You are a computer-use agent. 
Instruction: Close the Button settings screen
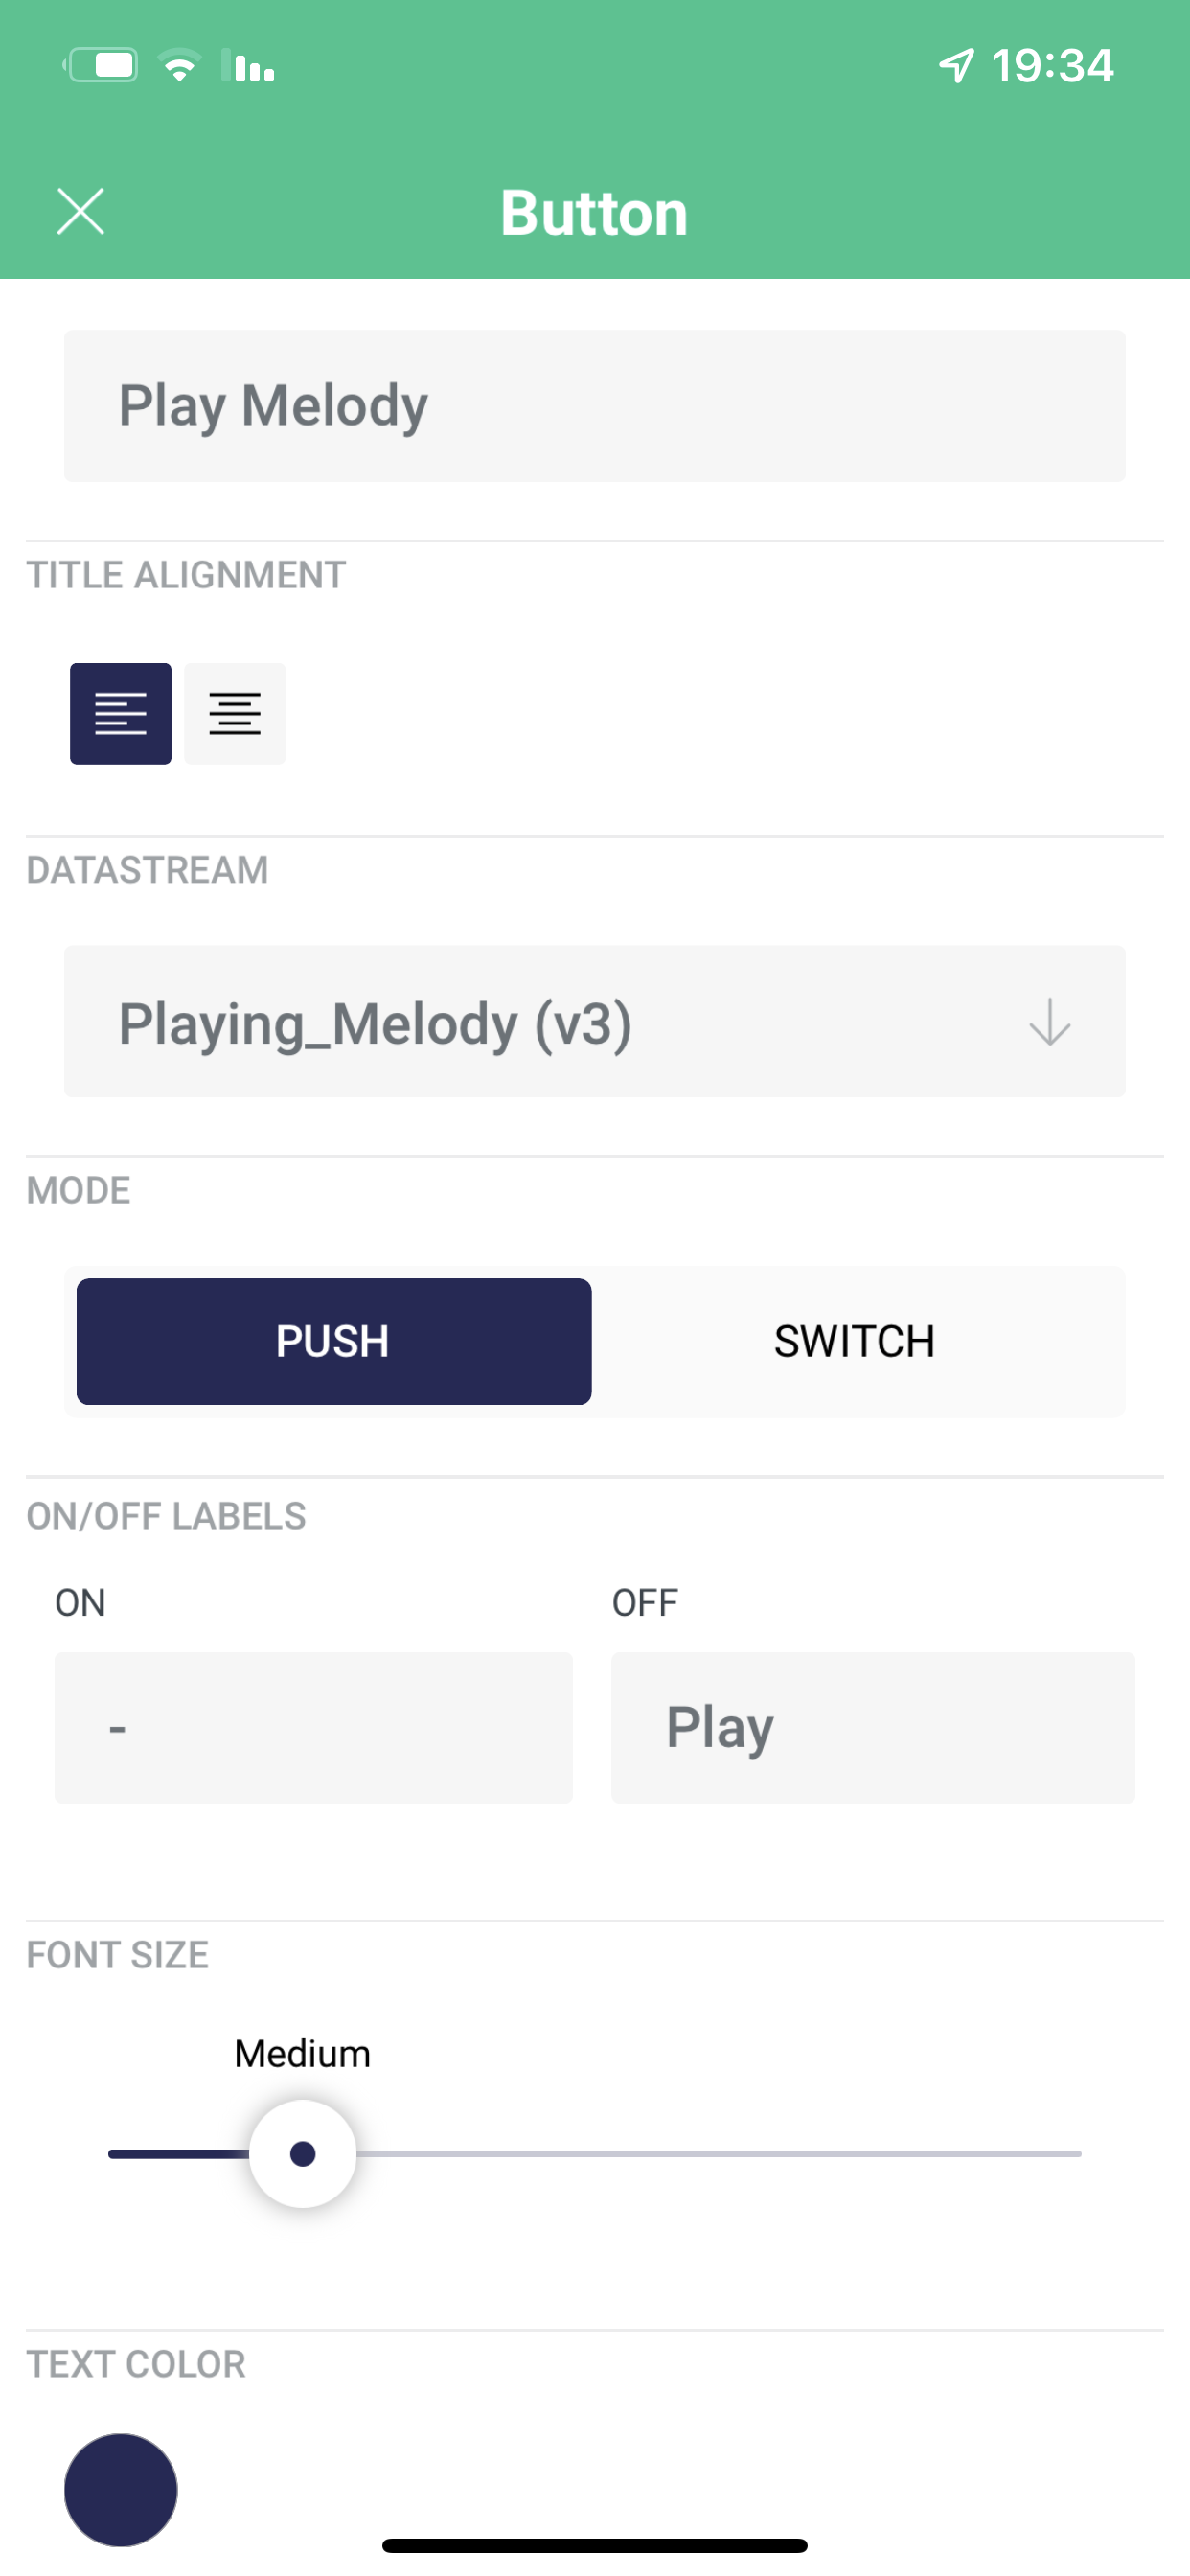[x=80, y=211]
